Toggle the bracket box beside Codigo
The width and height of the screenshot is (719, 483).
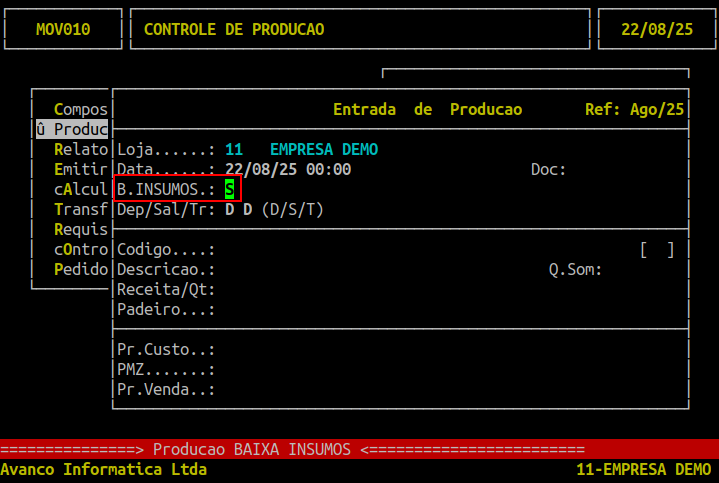click(656, 249)
